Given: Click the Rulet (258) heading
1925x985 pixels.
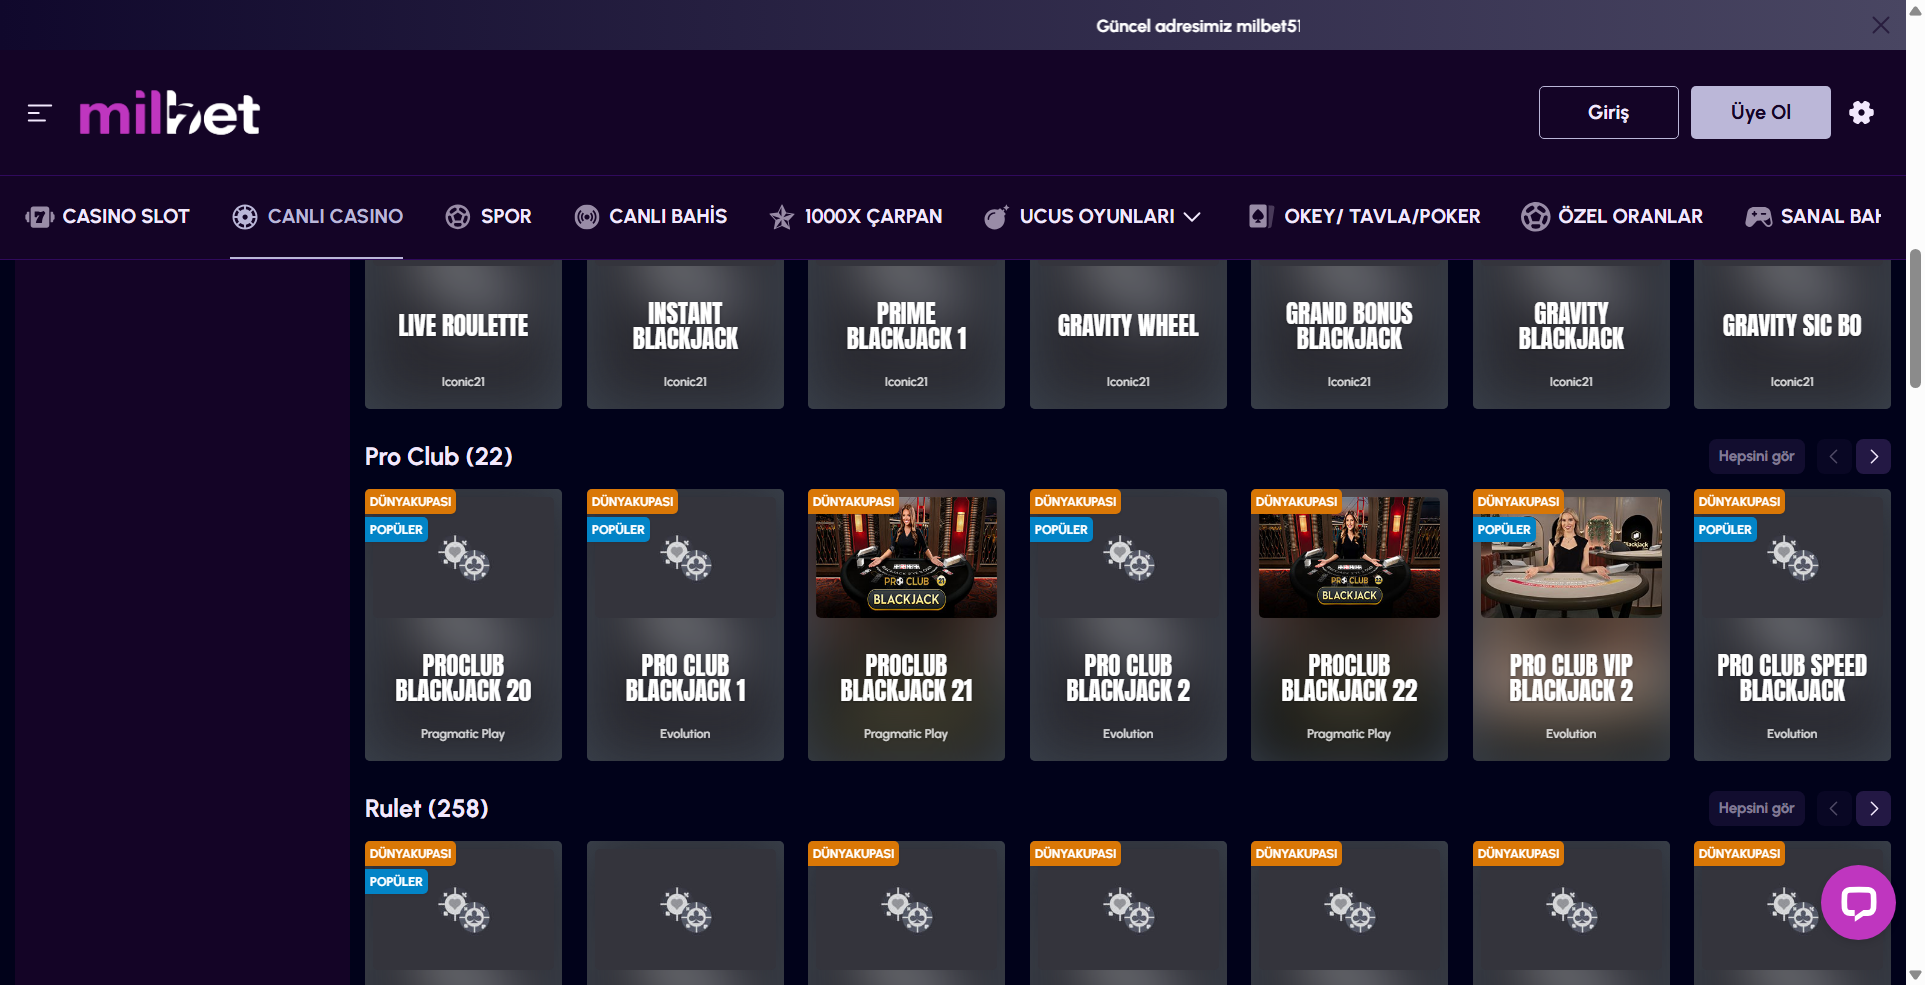Looking at the screenshot, I should click(x=427, y=808).
